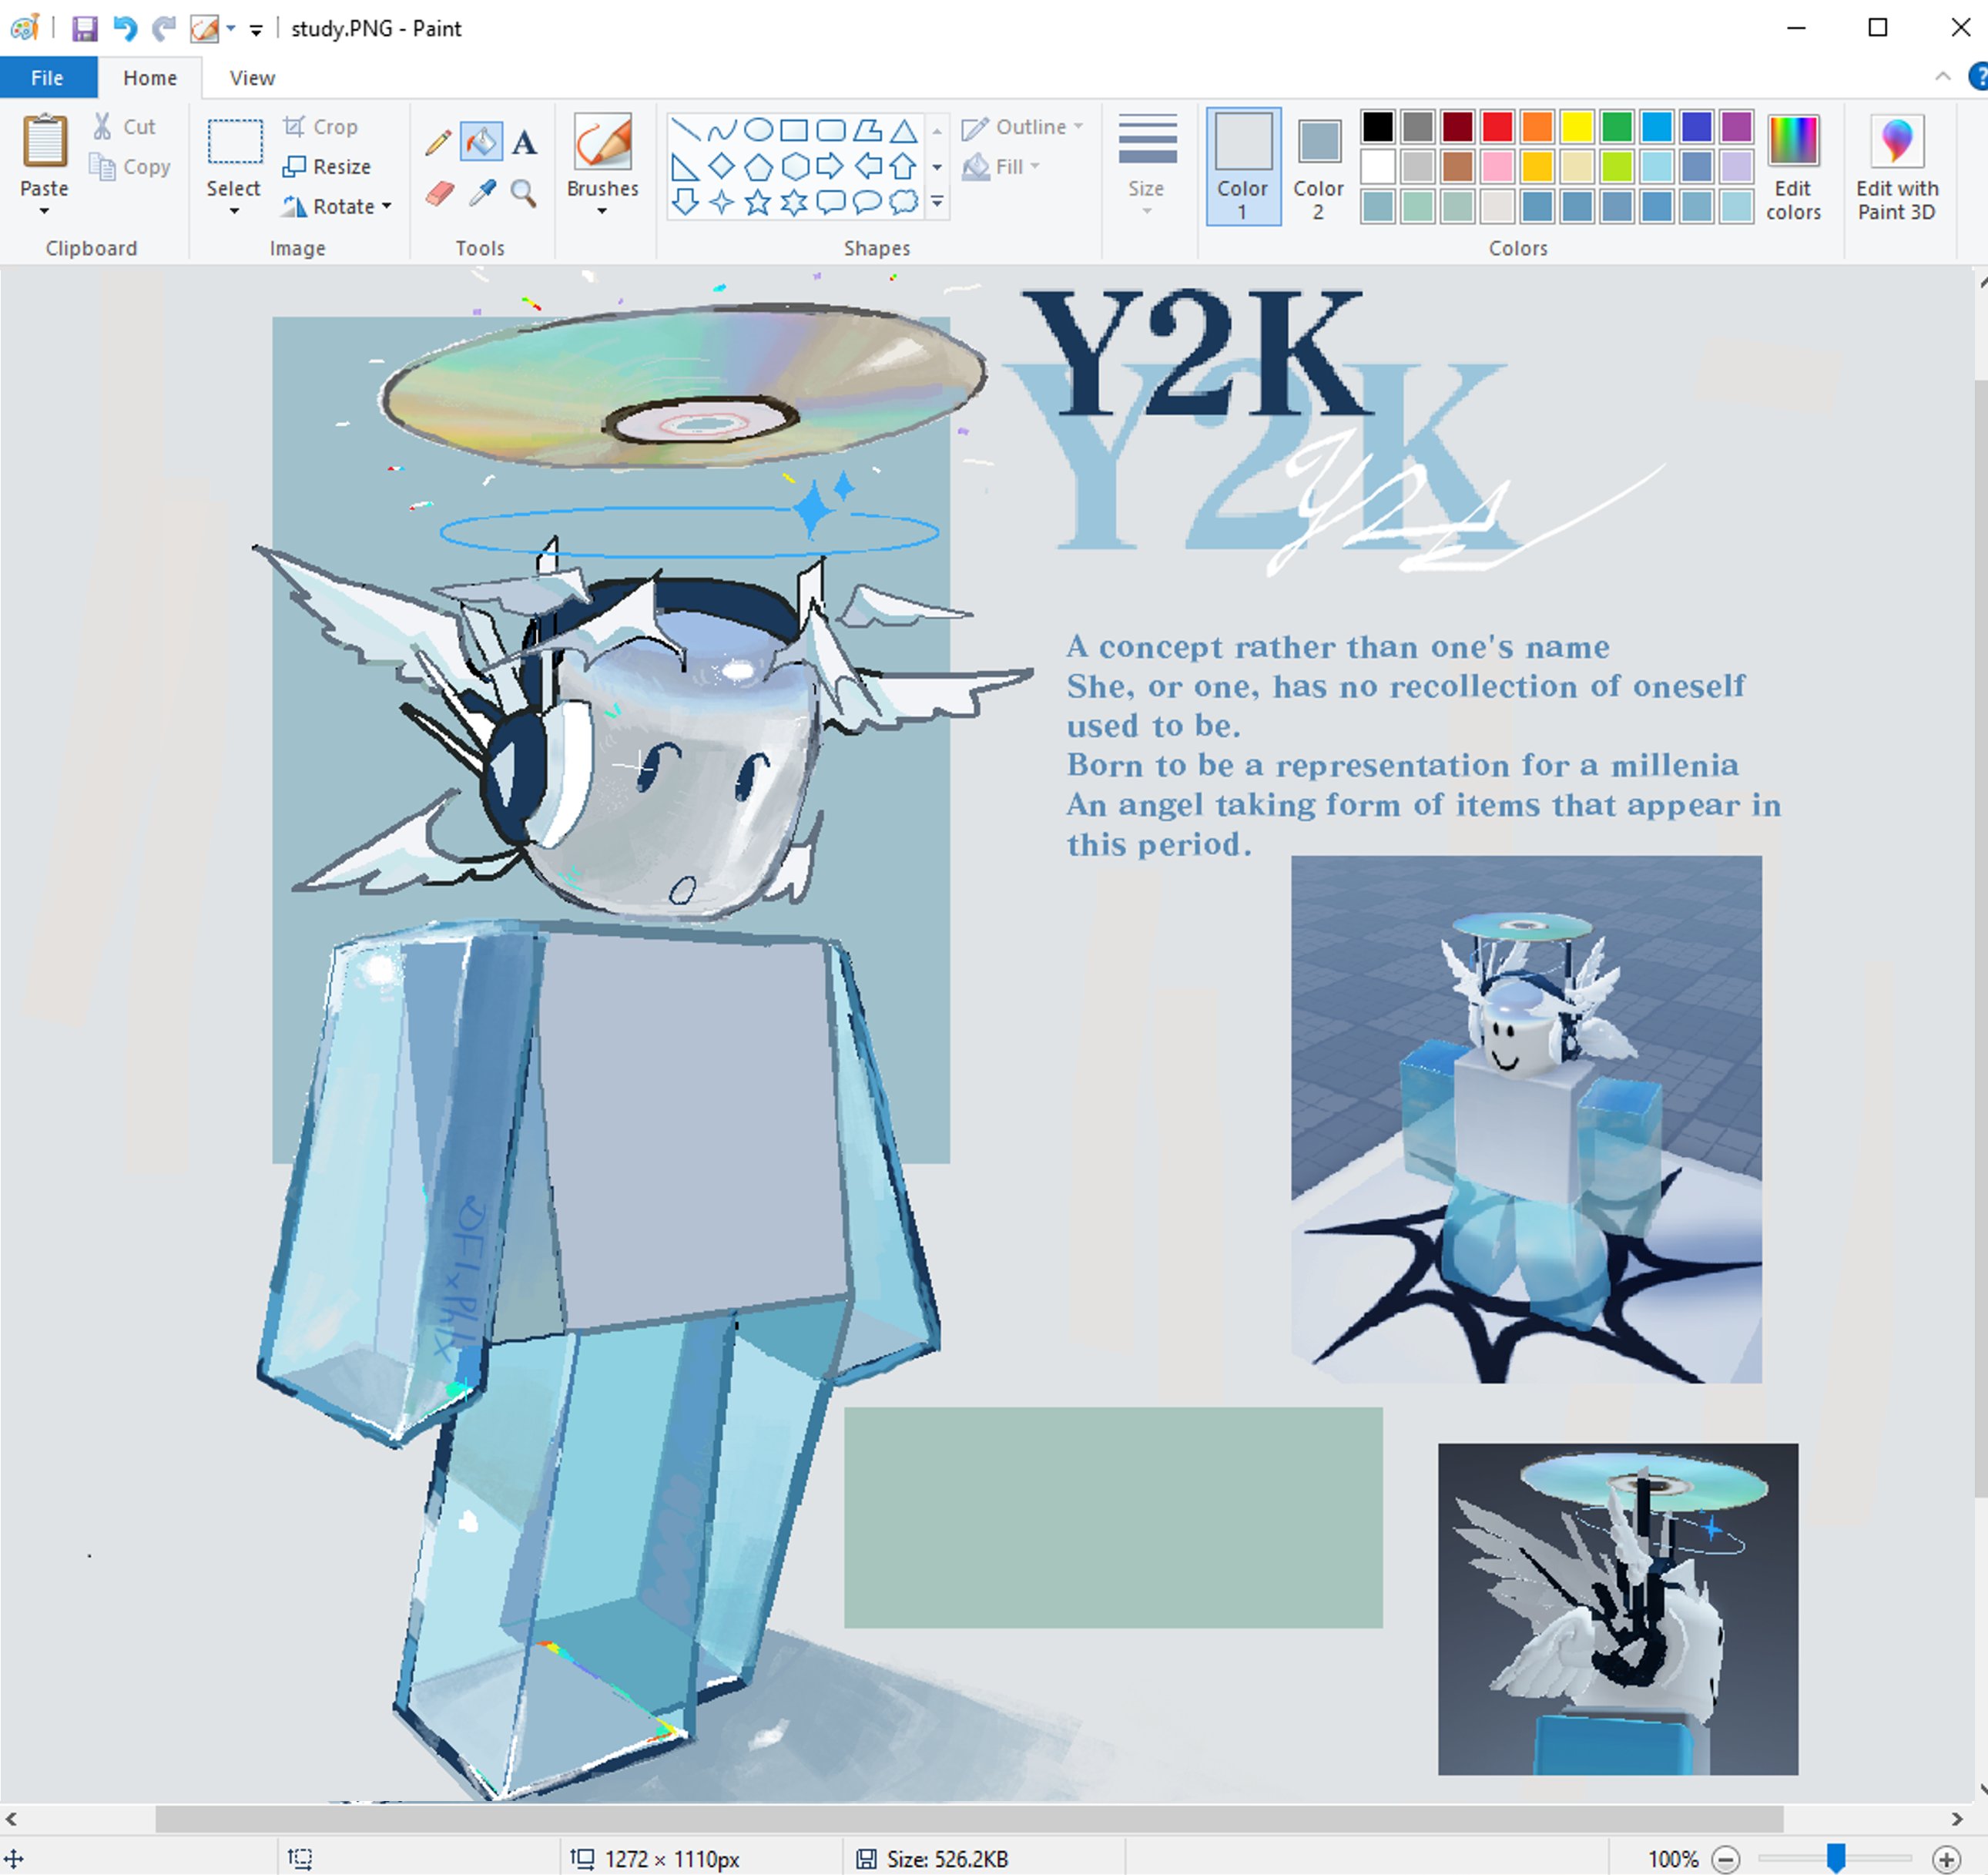Activate the Color 1 selector
The height and width of the screenshot is (1875, 1988).
pyautogui.click(x=1243, y=166)
